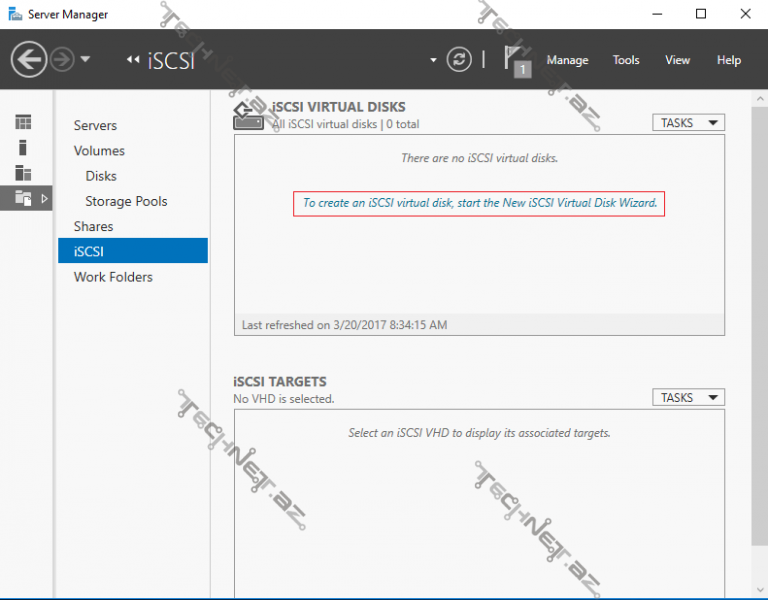
Task: Select File and Storage Services icon
Action: (x=23, y=198)
